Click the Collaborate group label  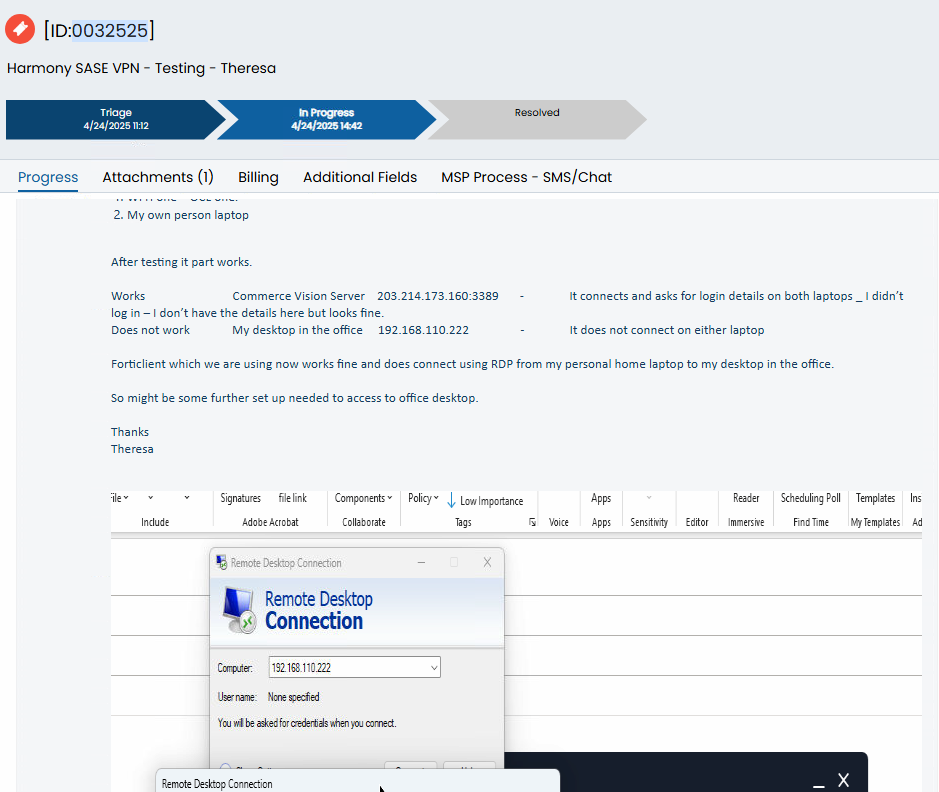point(364,522)
